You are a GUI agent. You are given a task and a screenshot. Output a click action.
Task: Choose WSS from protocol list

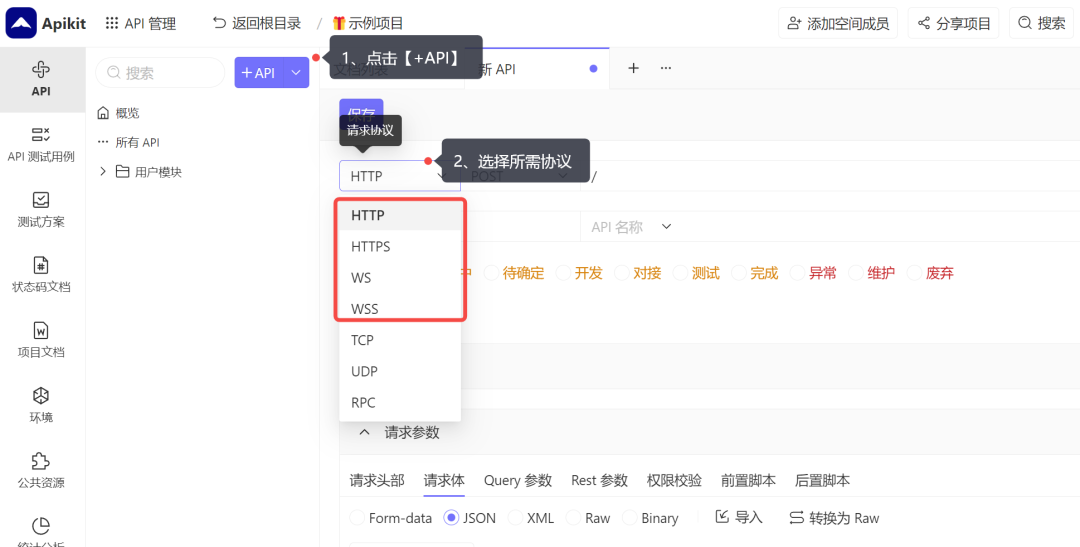[x=399, y=309]
